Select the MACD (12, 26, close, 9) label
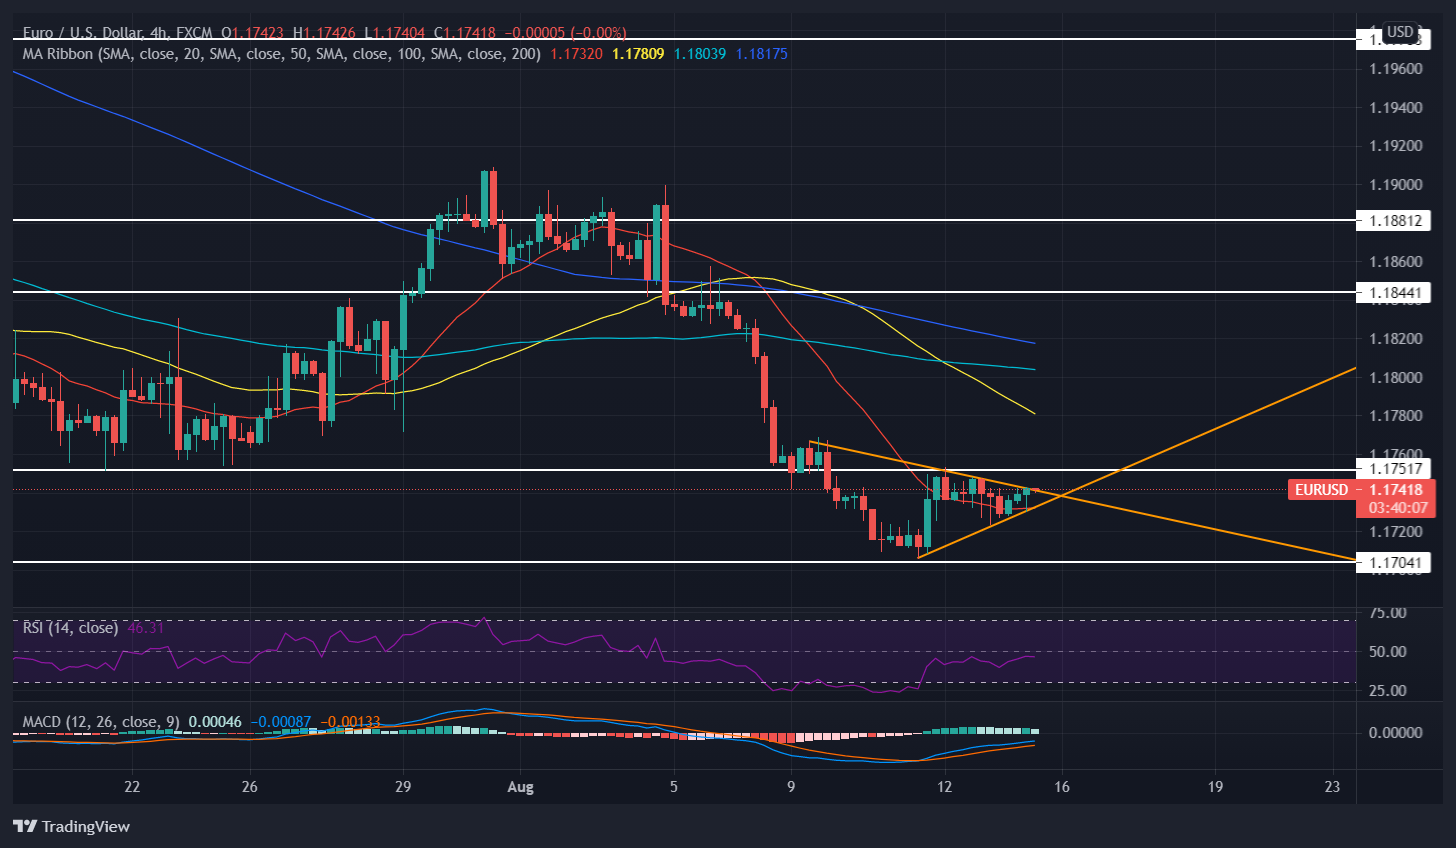The height and width of the screenshot is (848, 1456). [x=102, y=721]
